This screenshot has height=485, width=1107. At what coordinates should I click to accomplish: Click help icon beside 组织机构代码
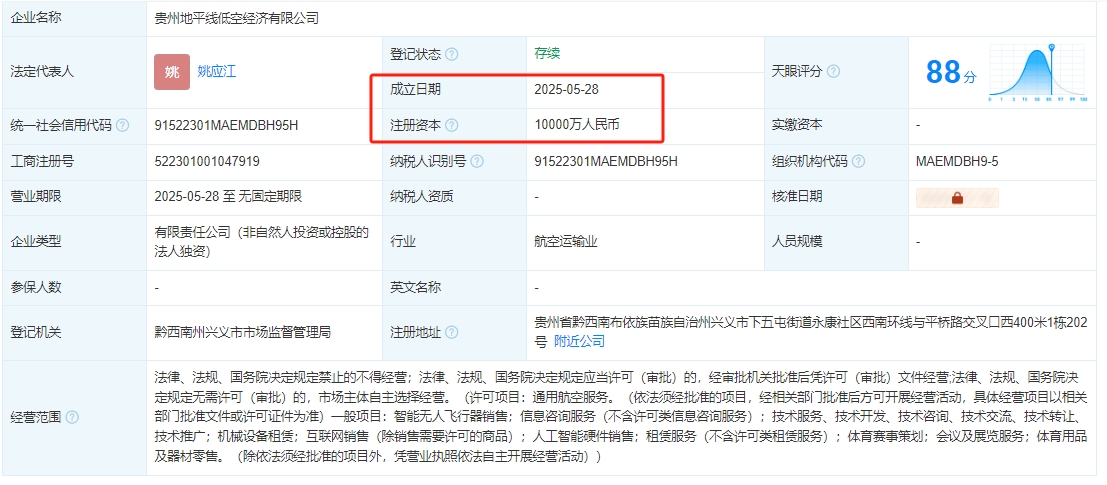tap(858, 162)
